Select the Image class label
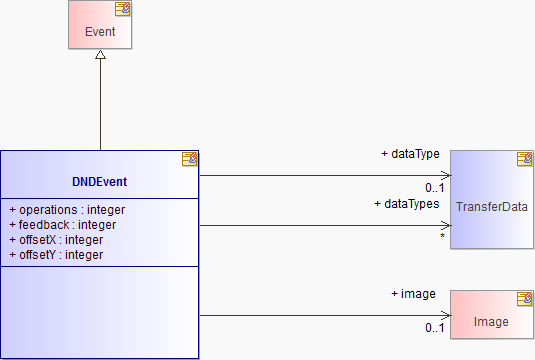 point(491,322)
